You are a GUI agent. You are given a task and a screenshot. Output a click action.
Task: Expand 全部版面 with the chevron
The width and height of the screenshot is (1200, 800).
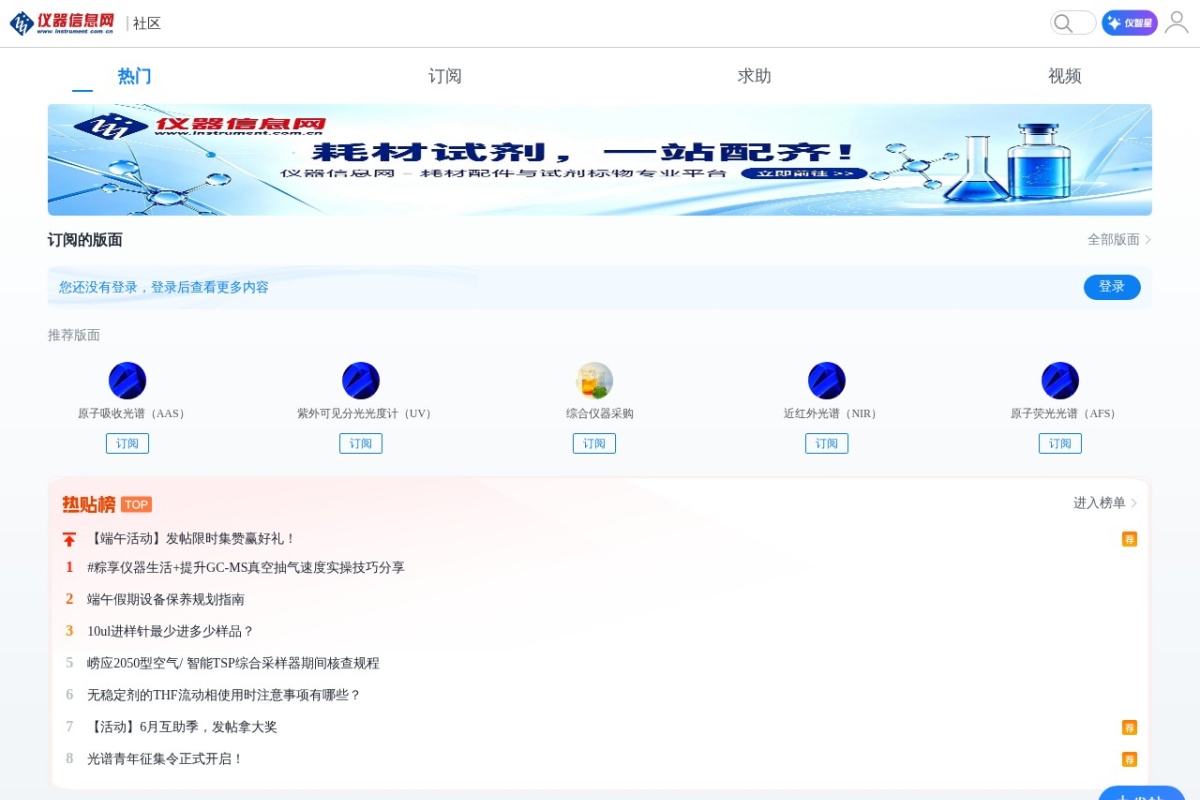1120,240
